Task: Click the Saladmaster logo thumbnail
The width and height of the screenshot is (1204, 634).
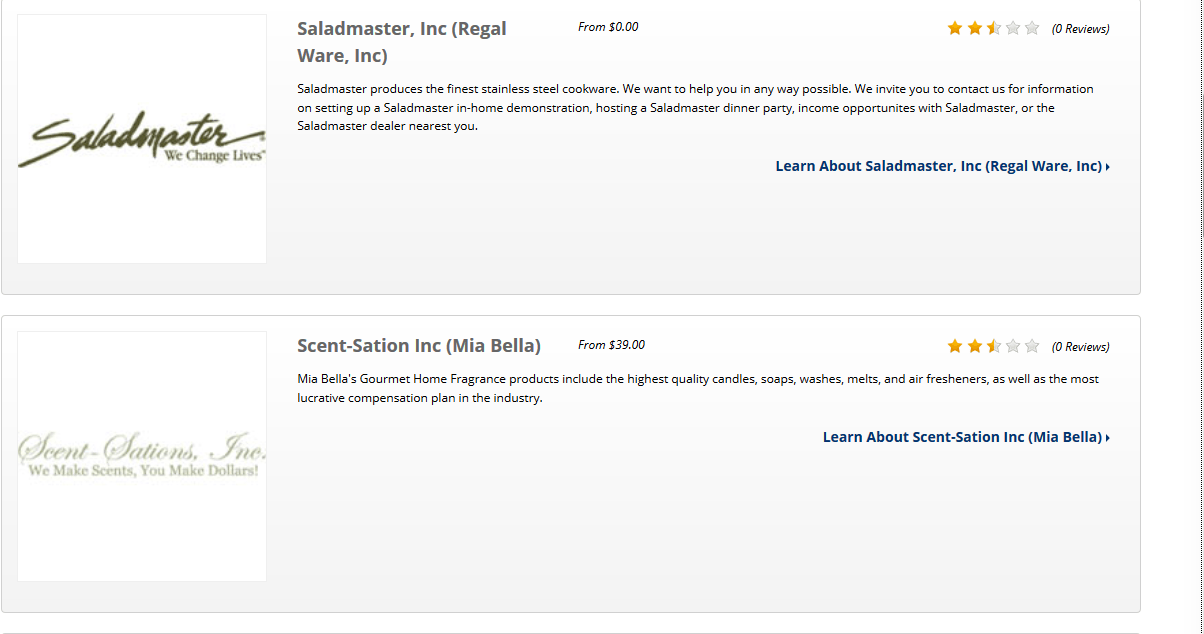Action: 142,139
